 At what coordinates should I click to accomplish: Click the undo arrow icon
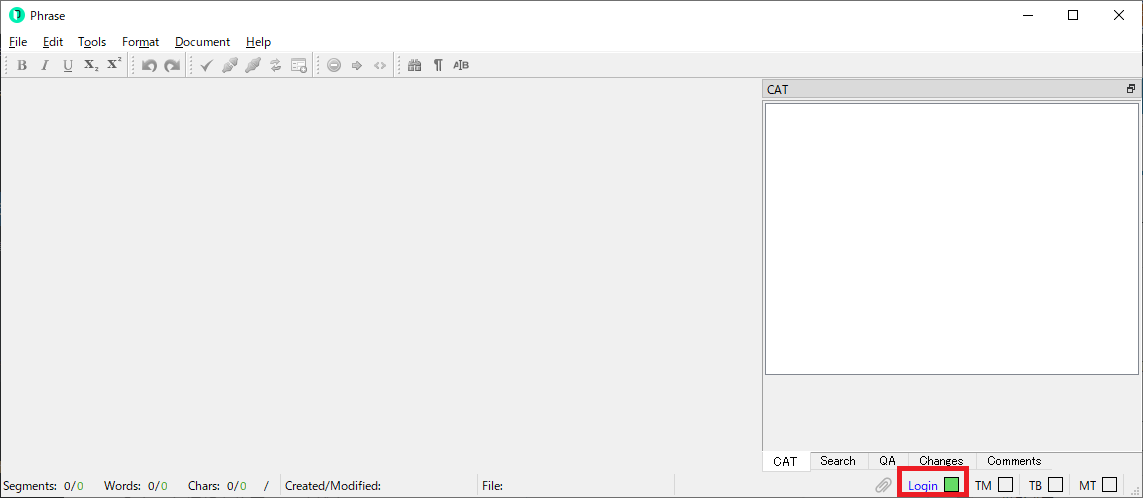pos(149,65)
